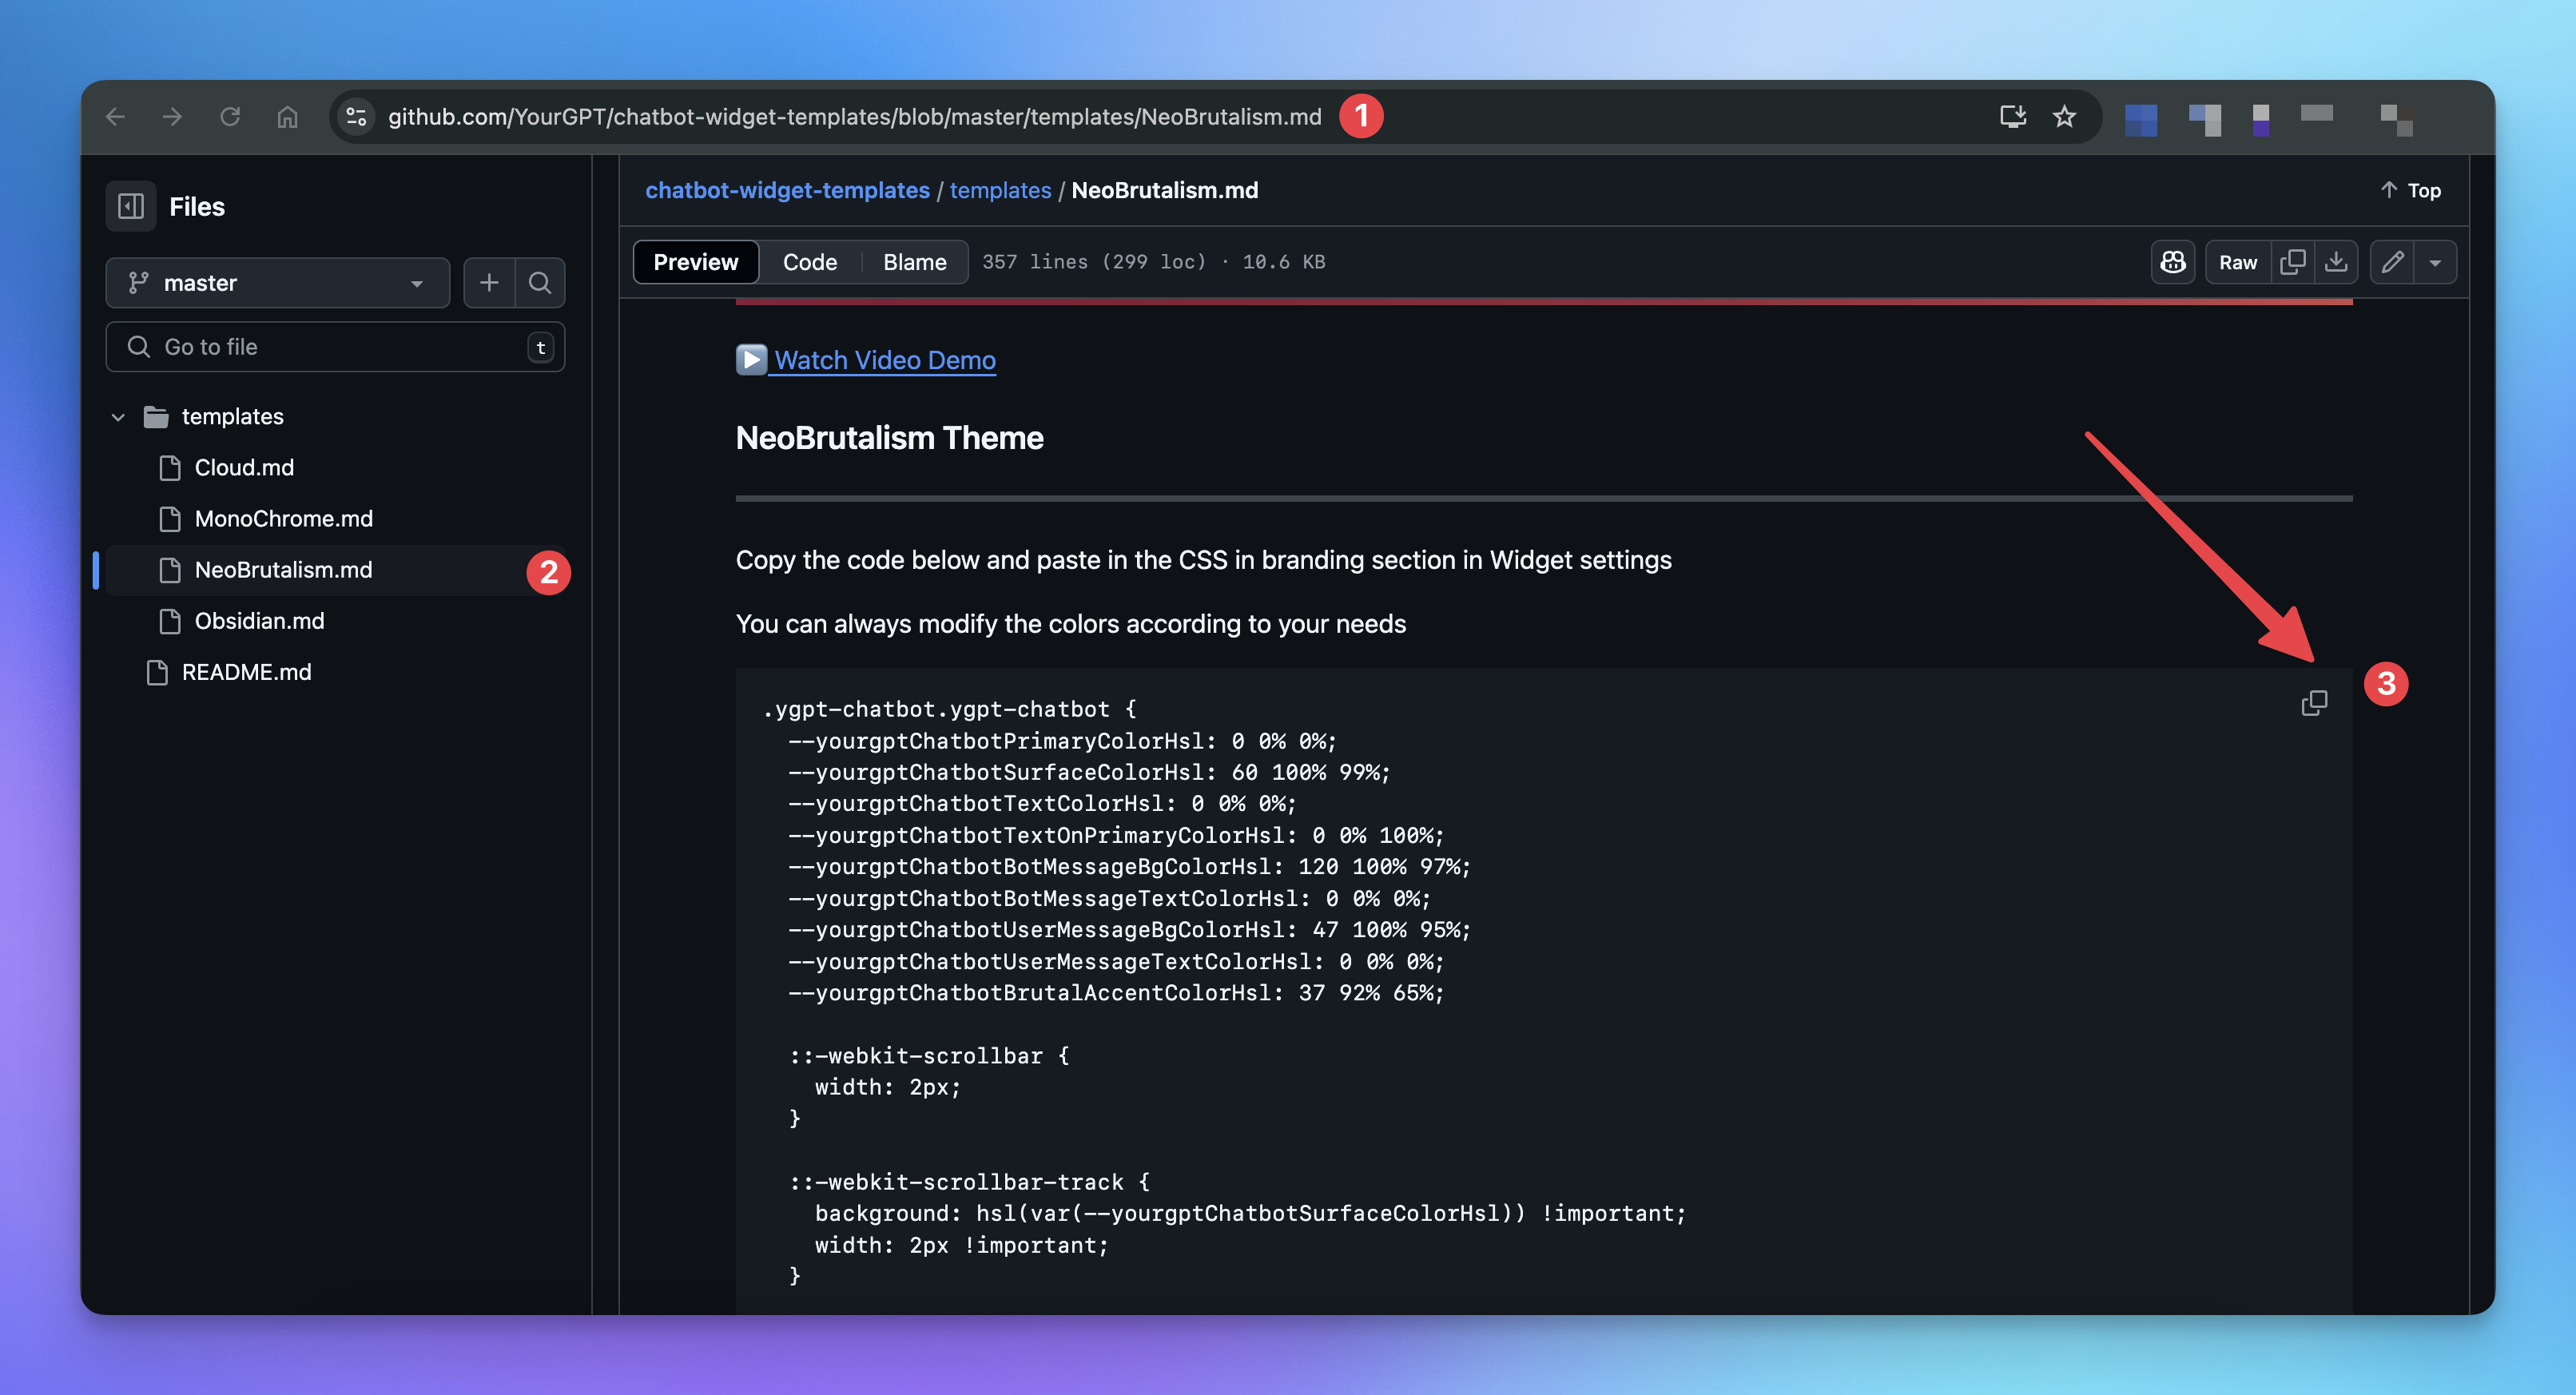Viewport: 2576px width, 1395px height.
Task: Add a new file with plus button
Action: (x=489, y=283)
